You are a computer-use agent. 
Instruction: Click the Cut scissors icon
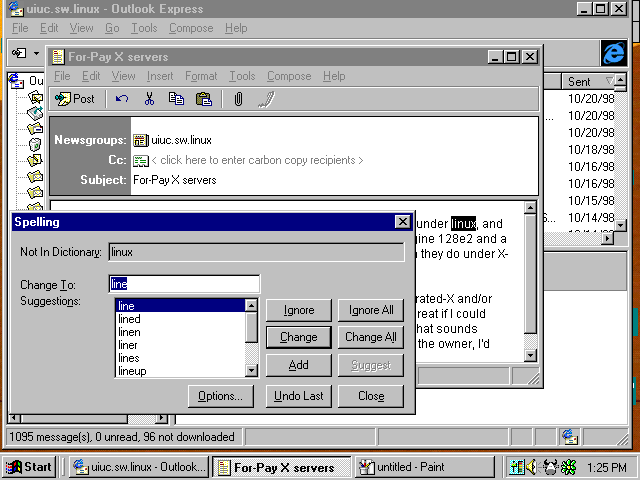pos(149,99)
